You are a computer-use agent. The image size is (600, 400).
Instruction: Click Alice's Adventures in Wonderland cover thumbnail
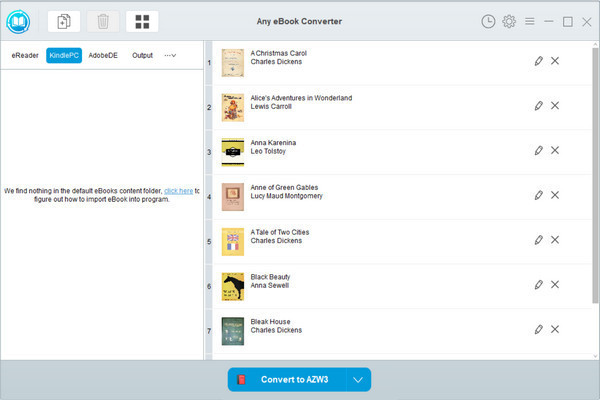tap(233, 108)
